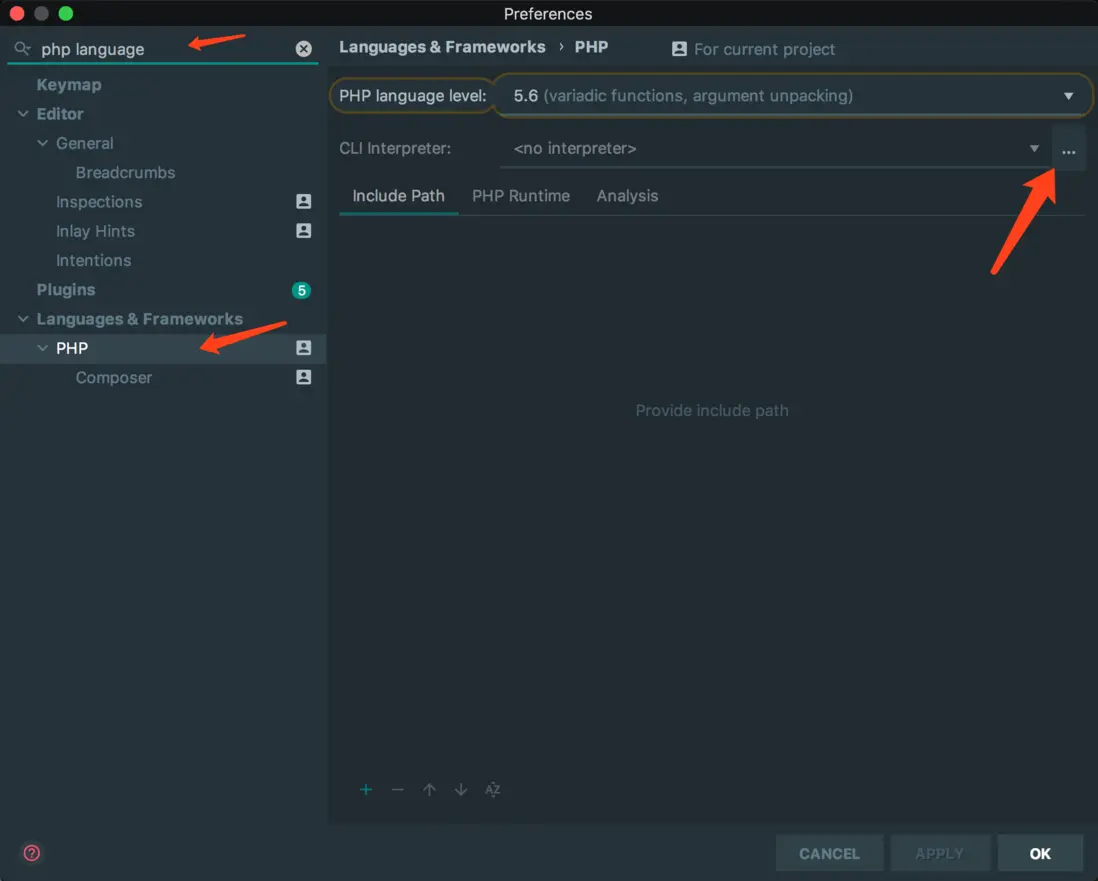Open the help question mark

(32, 853)
